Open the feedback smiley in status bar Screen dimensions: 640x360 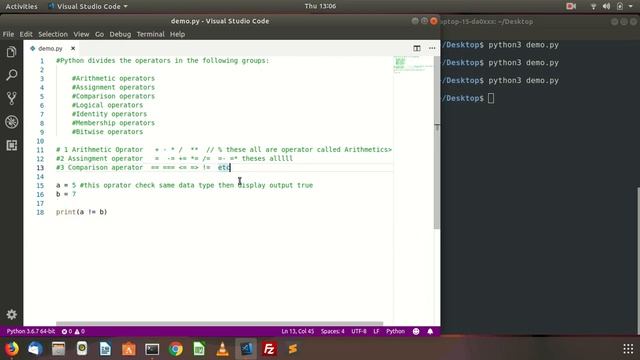(x=416, y=331)
